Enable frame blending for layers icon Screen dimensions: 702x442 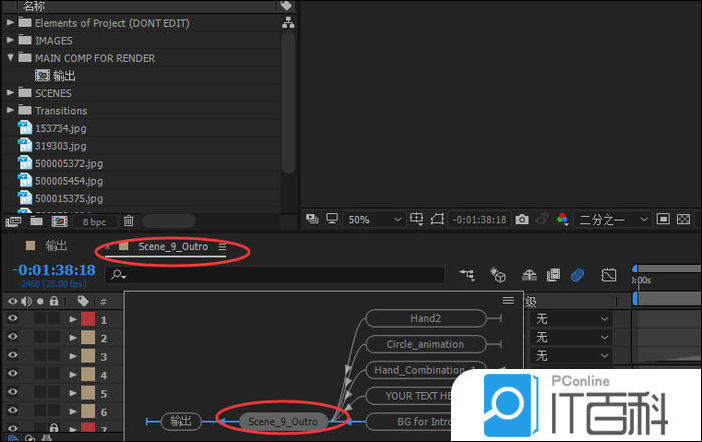(553, 275)
